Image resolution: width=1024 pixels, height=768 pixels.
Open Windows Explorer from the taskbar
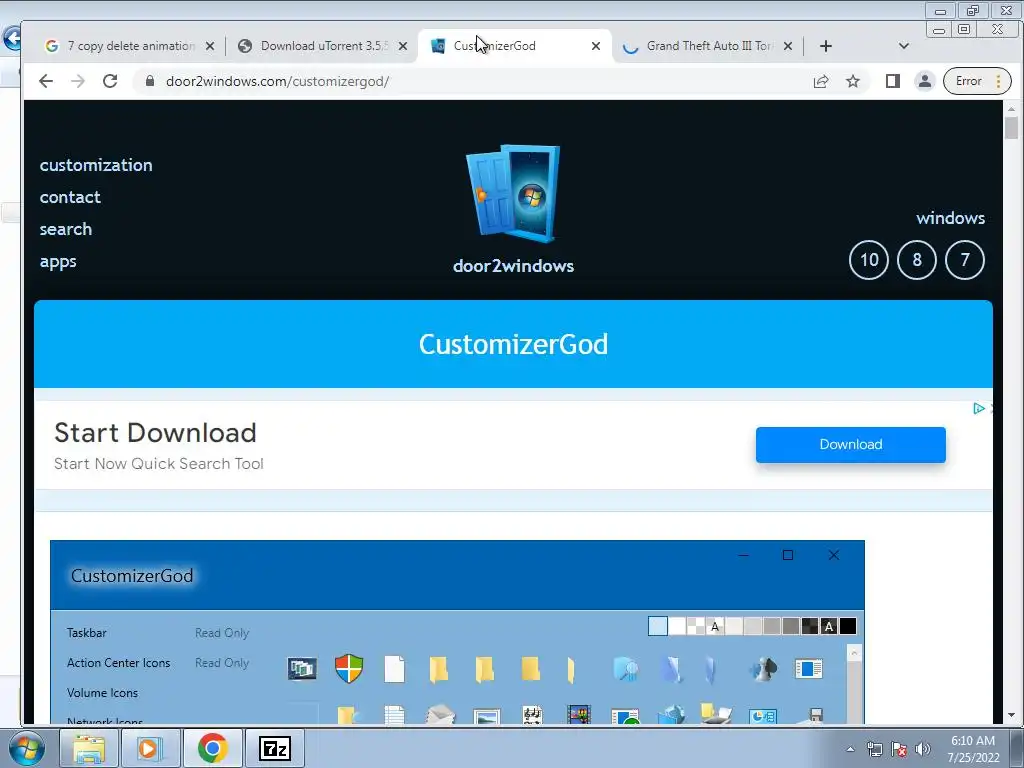(89, 748)
